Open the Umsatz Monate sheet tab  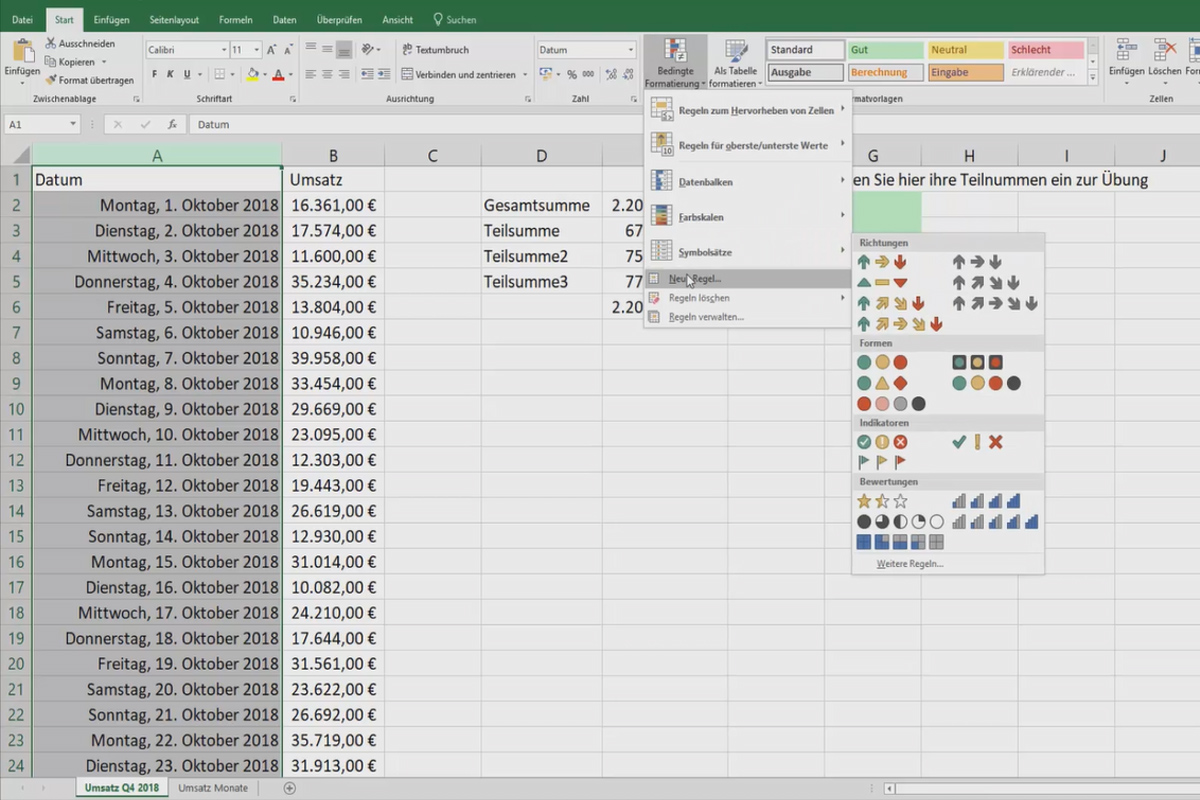pos(212,788)
